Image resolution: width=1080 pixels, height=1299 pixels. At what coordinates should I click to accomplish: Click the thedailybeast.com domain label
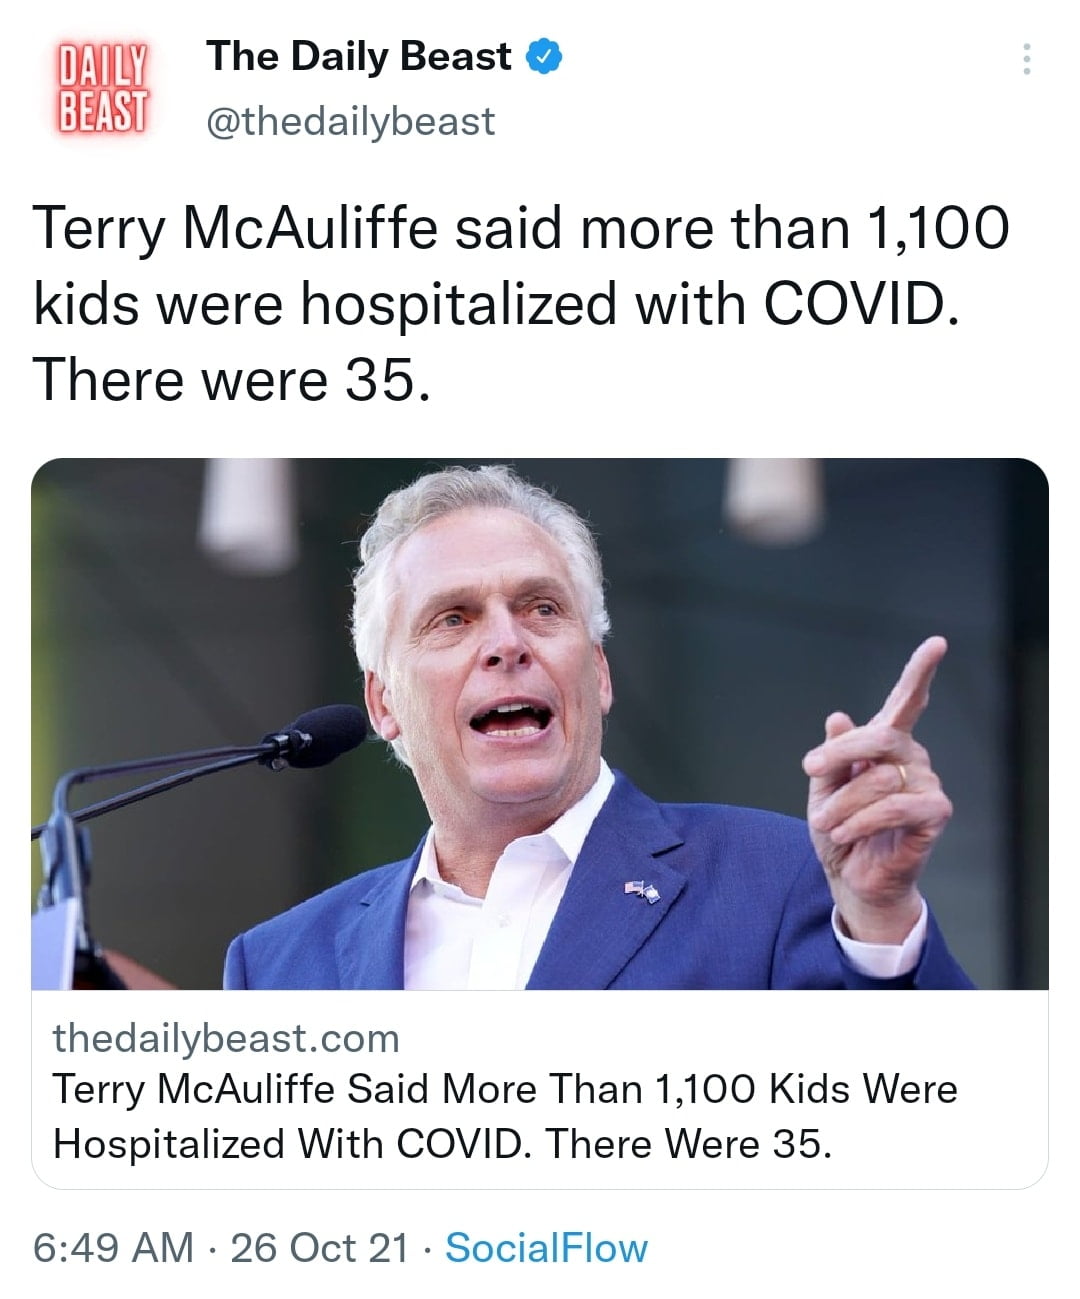226,1038
